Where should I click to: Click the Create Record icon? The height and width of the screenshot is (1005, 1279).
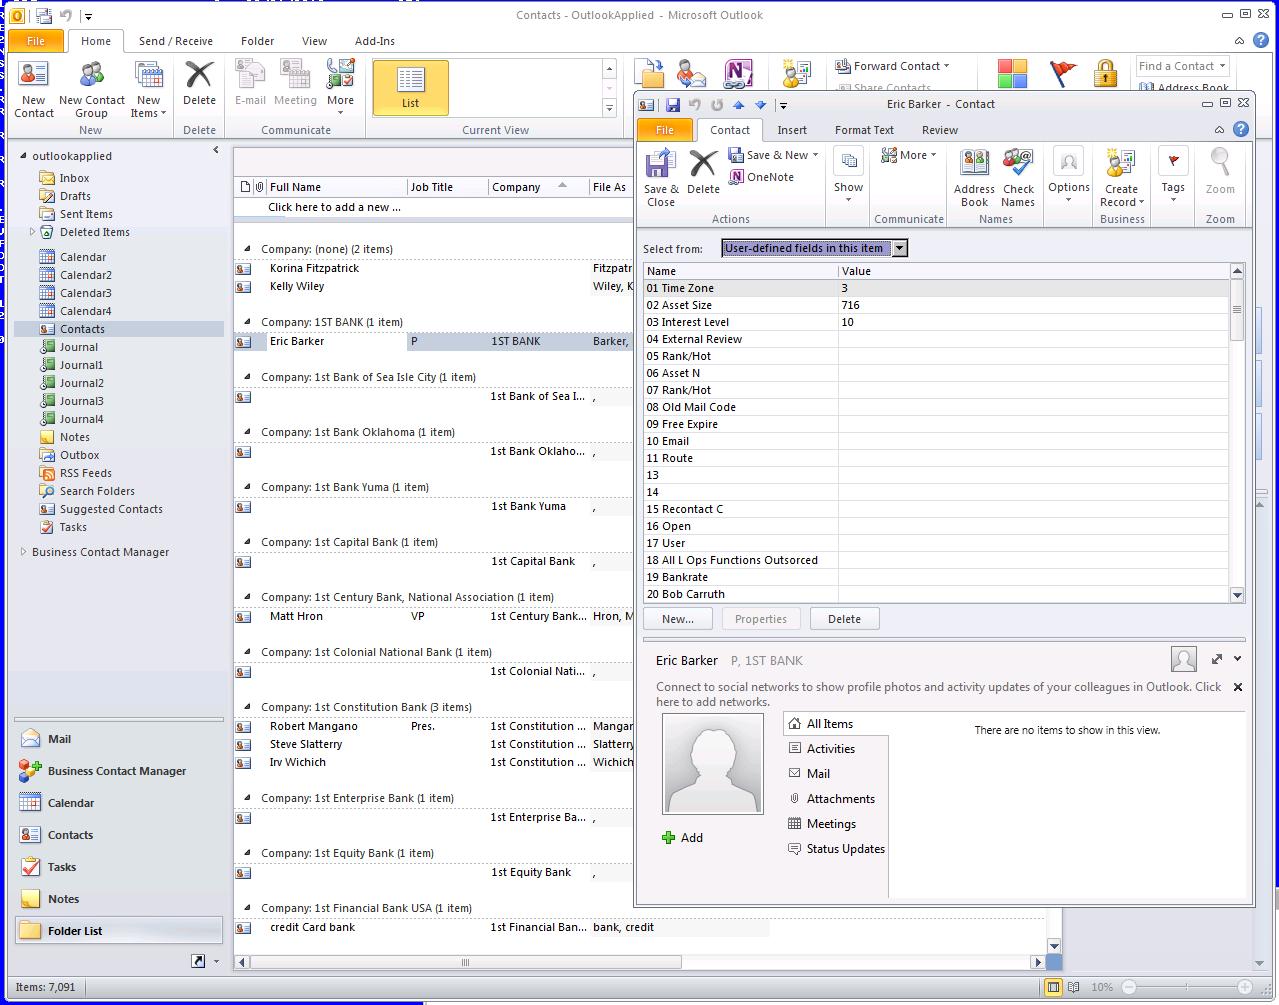coord(1121,177)
